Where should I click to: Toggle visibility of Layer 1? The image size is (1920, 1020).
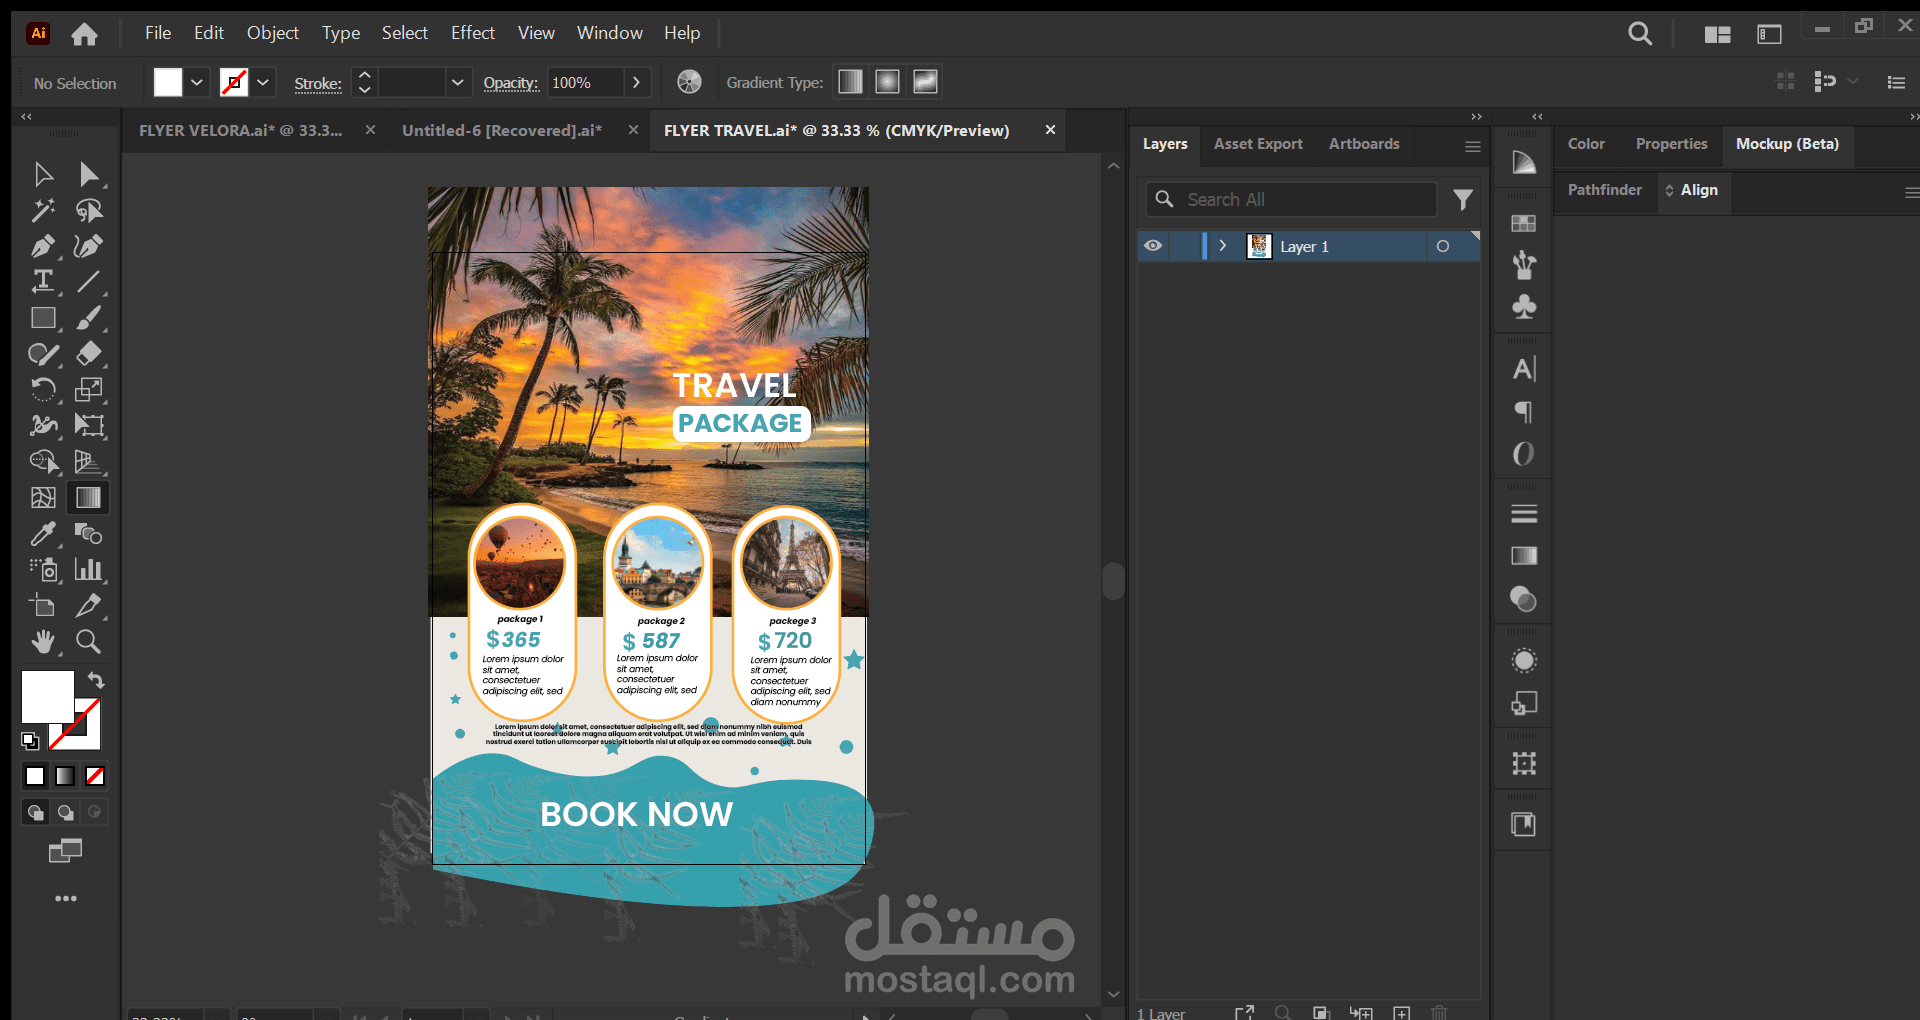coord(1153,246)
